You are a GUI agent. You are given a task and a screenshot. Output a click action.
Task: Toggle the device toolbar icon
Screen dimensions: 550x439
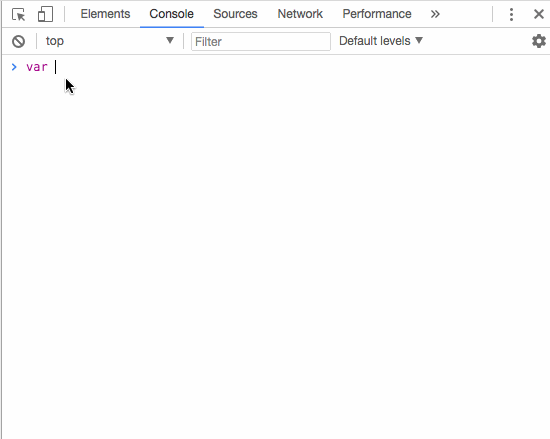45,14
